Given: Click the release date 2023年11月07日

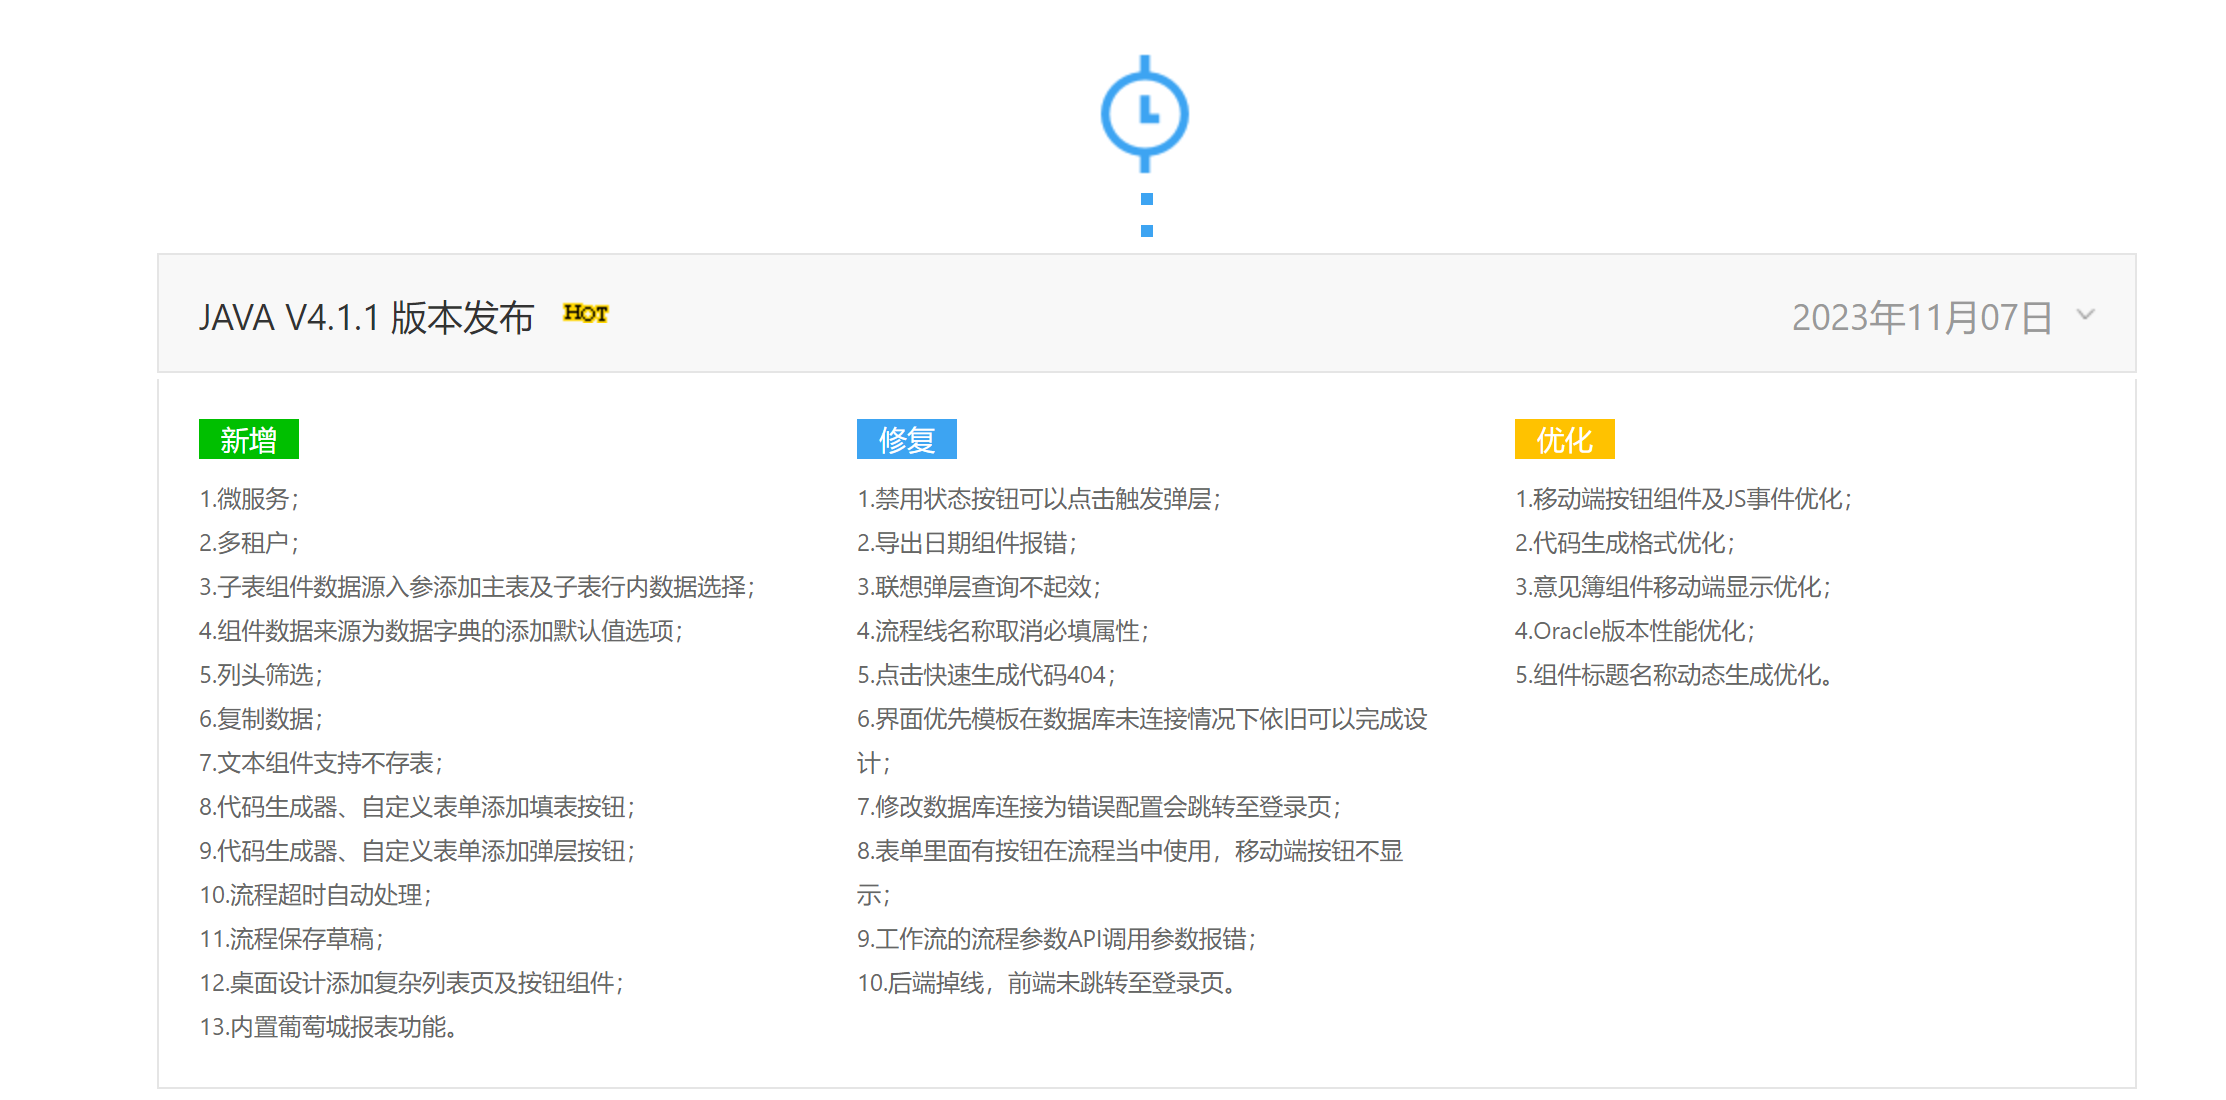Looking at the screenshot, I should 1921,318.
